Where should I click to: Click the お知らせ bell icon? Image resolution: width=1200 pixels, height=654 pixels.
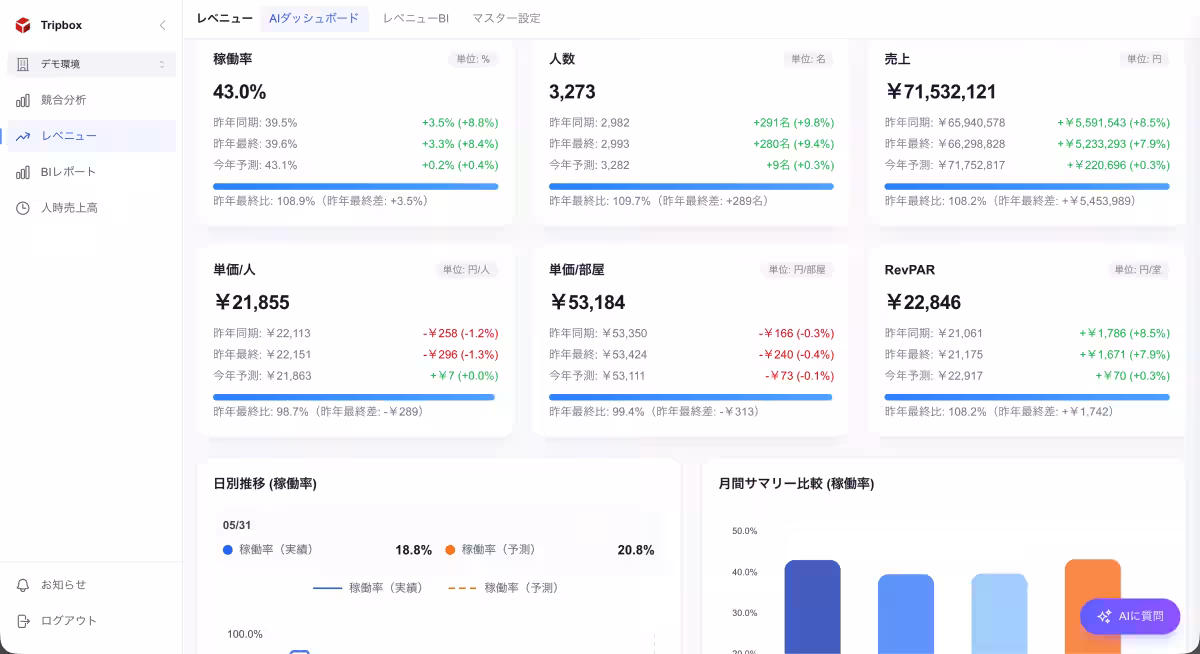(x=23, y=585)
